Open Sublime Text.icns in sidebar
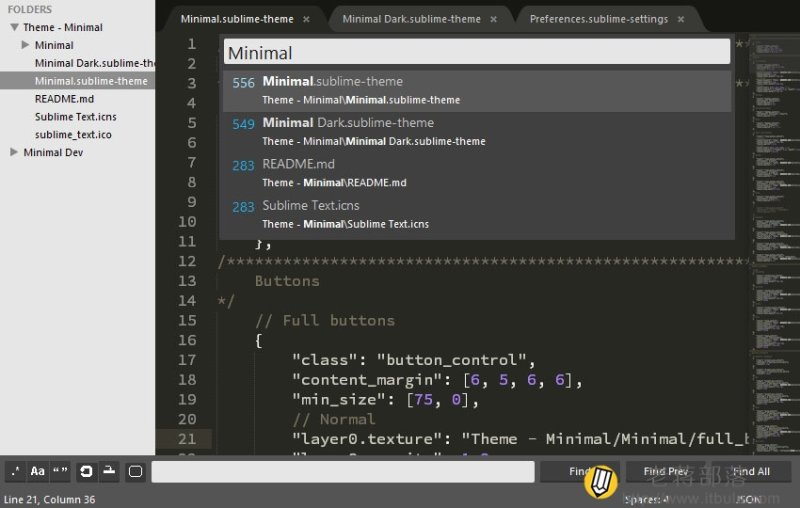This screenshot has height=508, width=800. click(x=76, y=116)
